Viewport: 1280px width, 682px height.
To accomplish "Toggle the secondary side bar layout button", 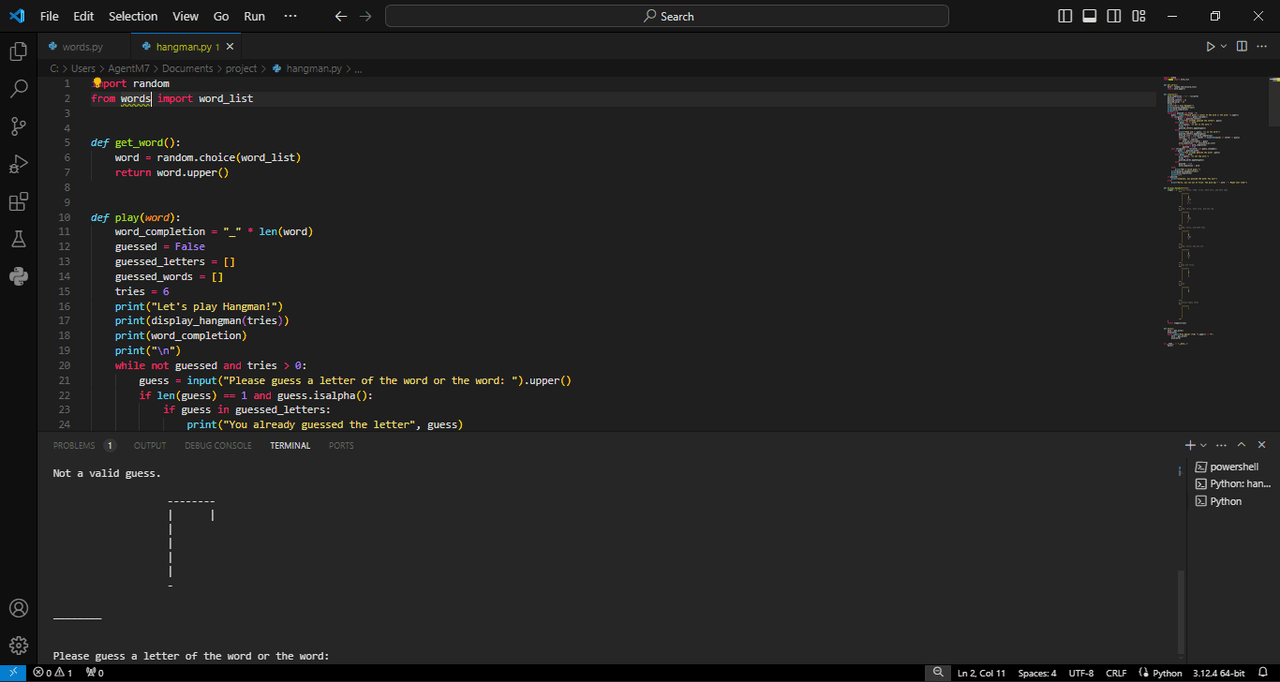I will point(1114,16).
